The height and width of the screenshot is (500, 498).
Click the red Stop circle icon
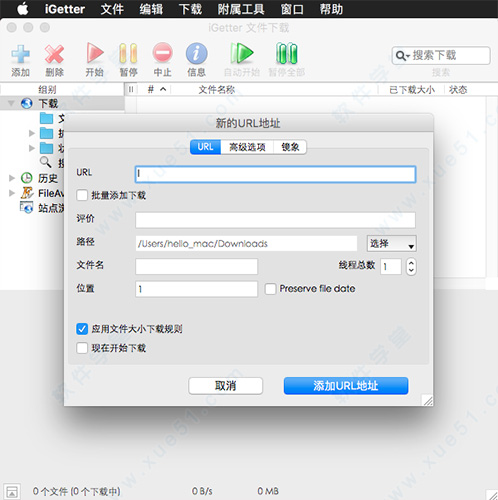point(162,53)
